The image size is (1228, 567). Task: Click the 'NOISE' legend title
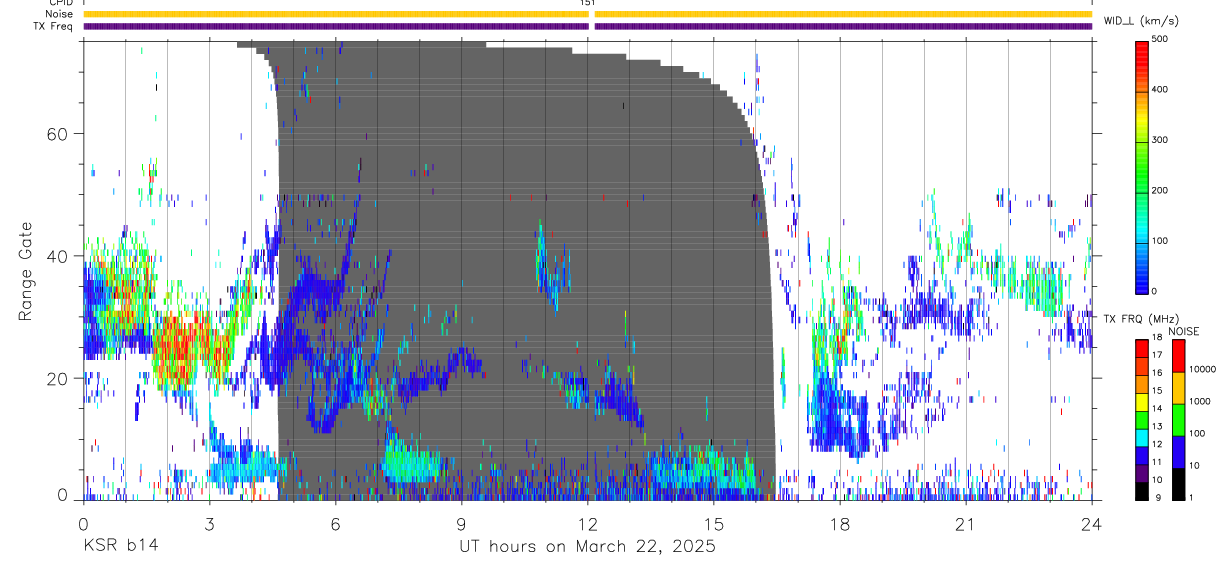pos(1185,331)
